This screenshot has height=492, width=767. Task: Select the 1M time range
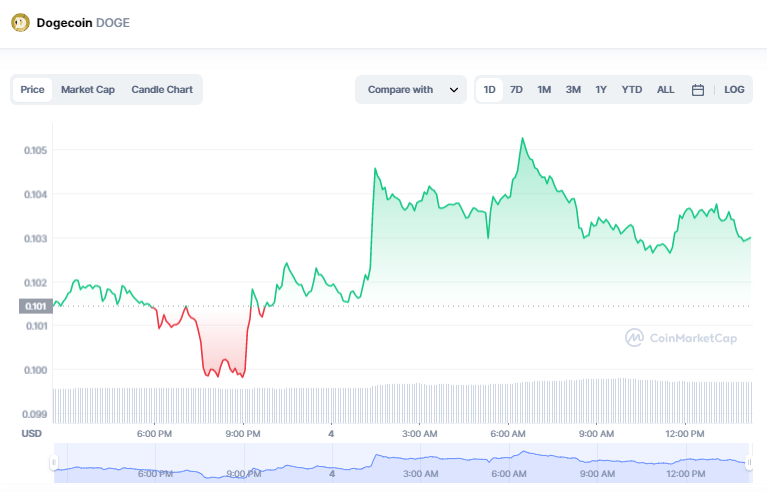pos(544,89)
